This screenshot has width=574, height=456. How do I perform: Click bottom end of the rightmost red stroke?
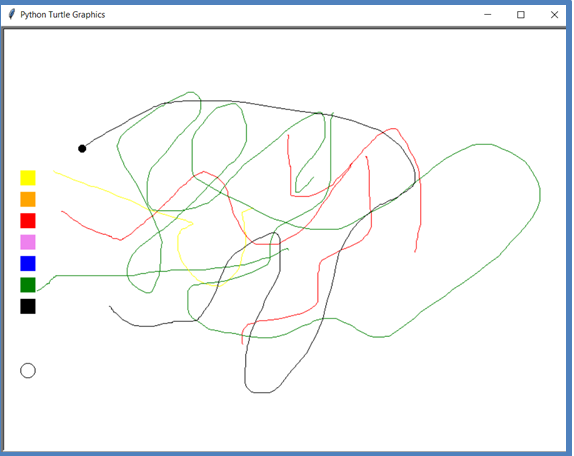click(x=415, y=251)
